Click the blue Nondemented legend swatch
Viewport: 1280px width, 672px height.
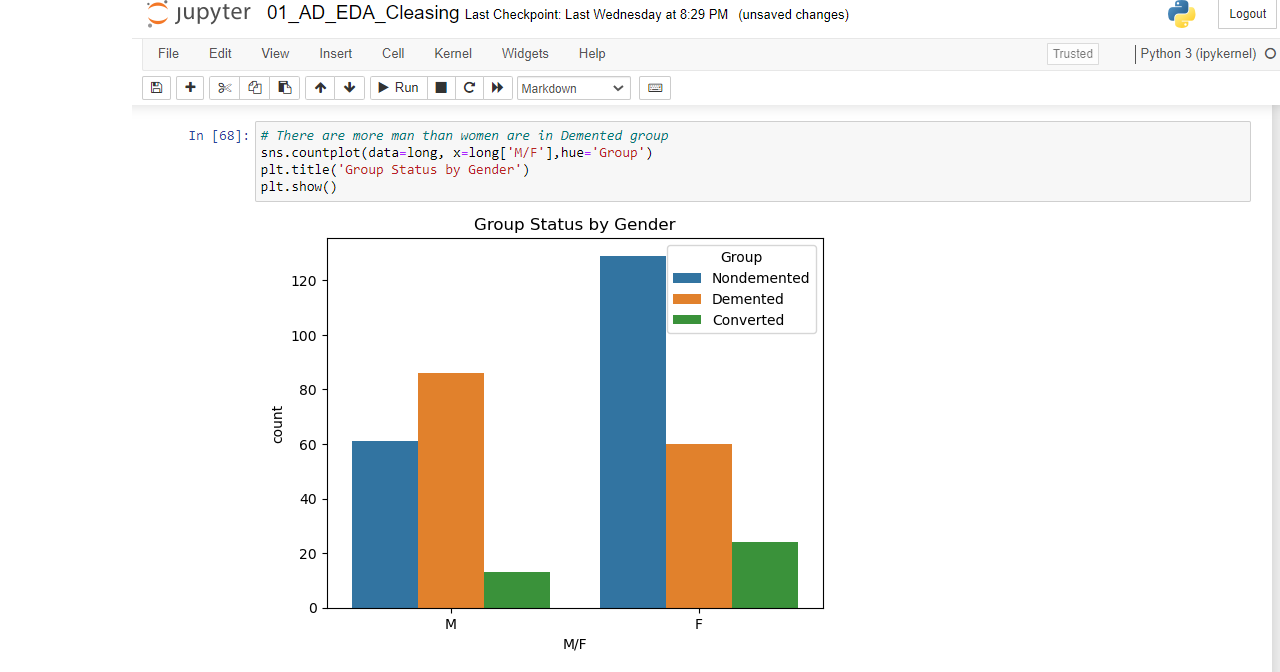687,278
